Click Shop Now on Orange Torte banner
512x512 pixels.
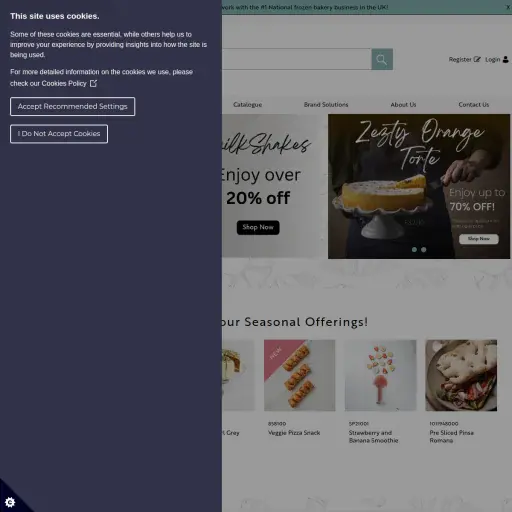coord(479,239)
